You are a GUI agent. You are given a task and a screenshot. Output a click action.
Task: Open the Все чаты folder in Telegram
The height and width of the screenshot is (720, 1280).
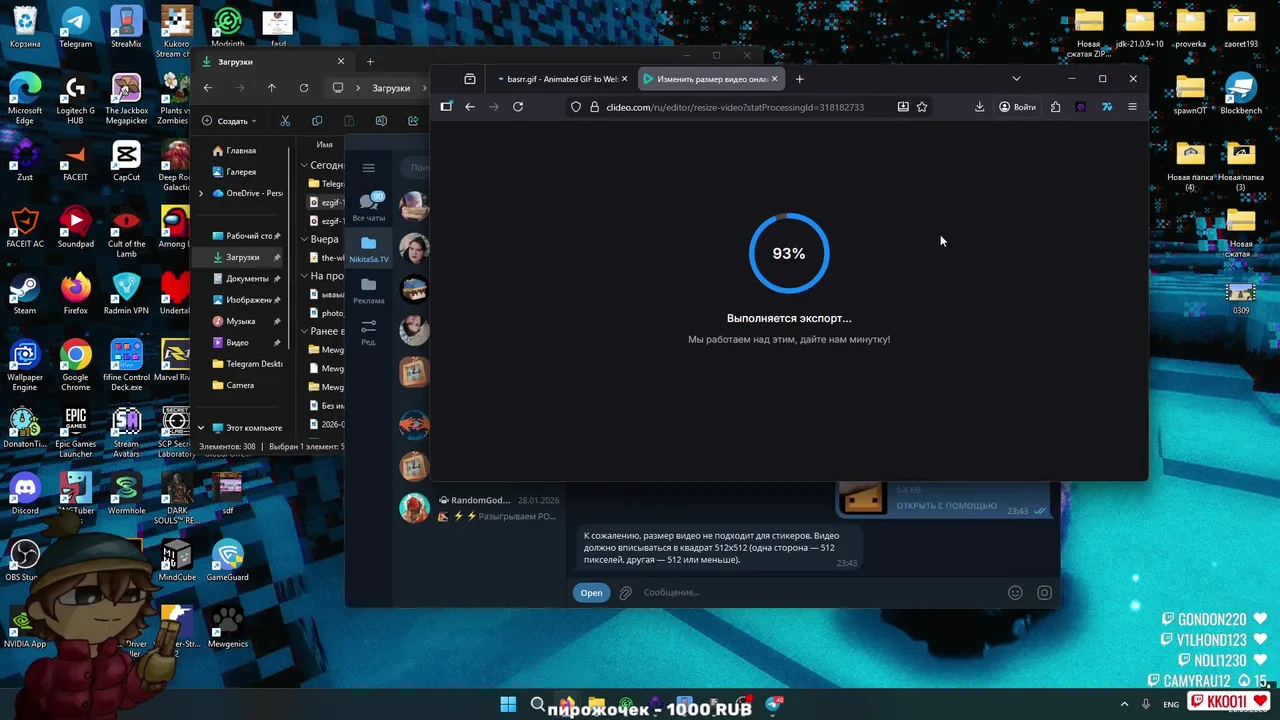[x=368, y=207]
